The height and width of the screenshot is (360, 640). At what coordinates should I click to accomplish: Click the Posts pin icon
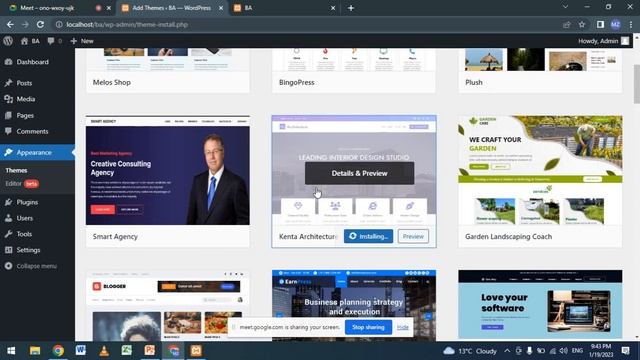coord(9,83)
